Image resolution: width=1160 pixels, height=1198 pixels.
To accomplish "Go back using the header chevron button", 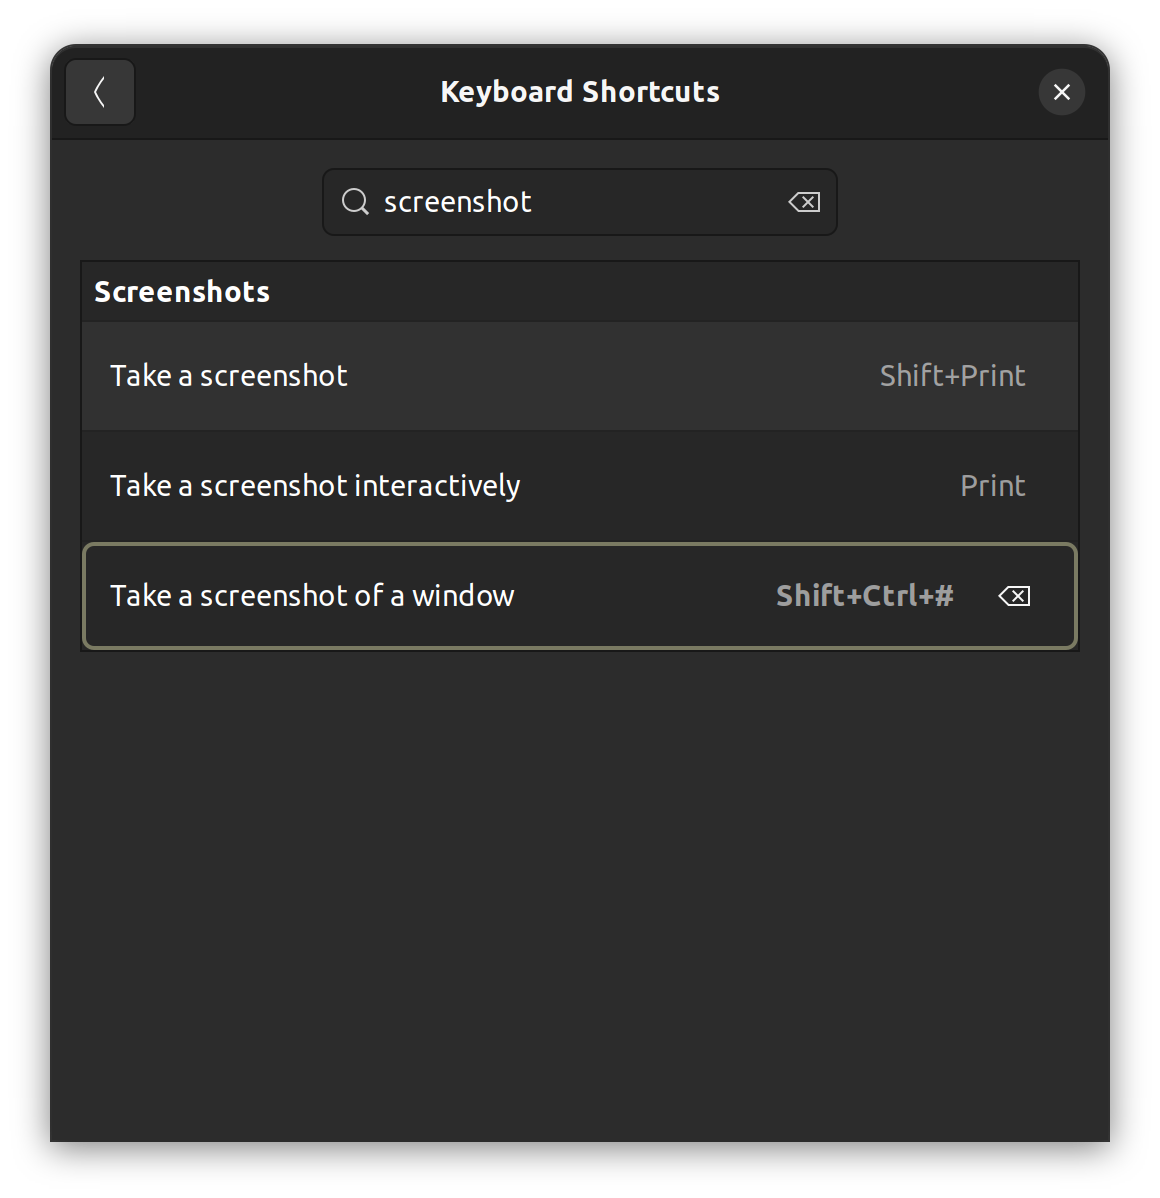I will pyautogui.click(x=100, y=92).
